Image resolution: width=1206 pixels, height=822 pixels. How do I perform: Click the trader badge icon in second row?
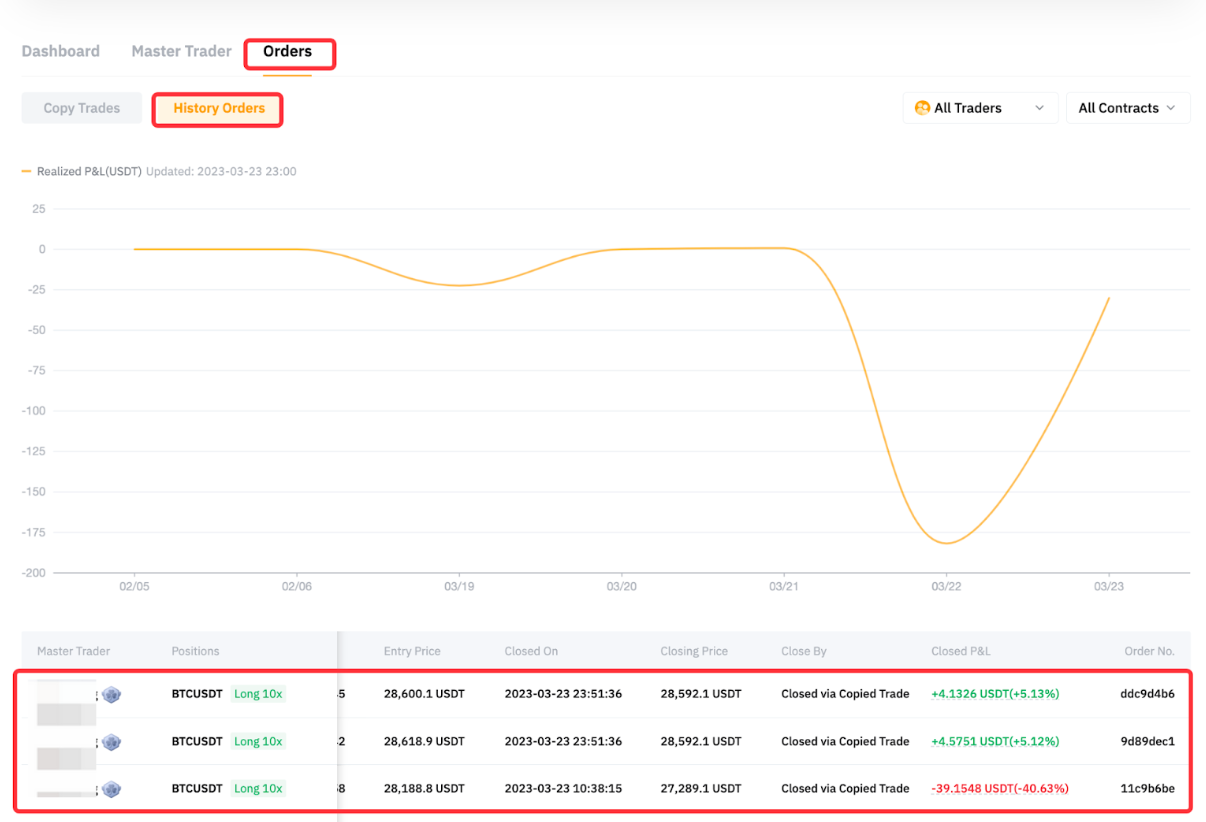pos(111,742)
